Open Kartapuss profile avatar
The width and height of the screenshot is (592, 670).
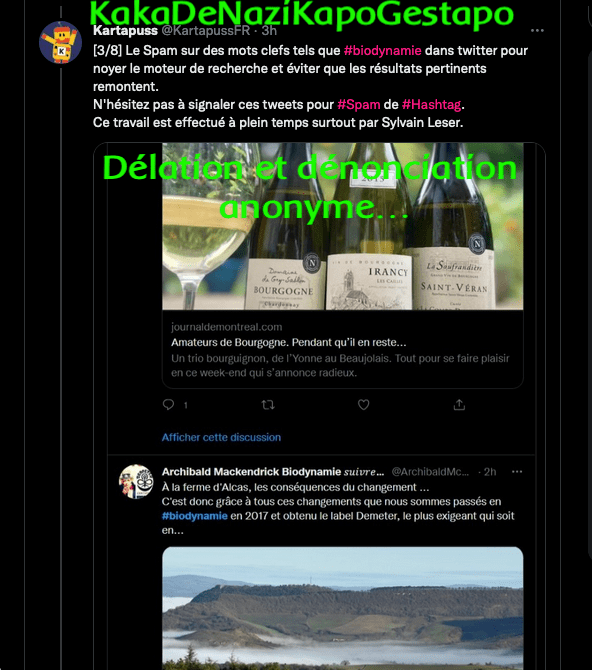60,42
